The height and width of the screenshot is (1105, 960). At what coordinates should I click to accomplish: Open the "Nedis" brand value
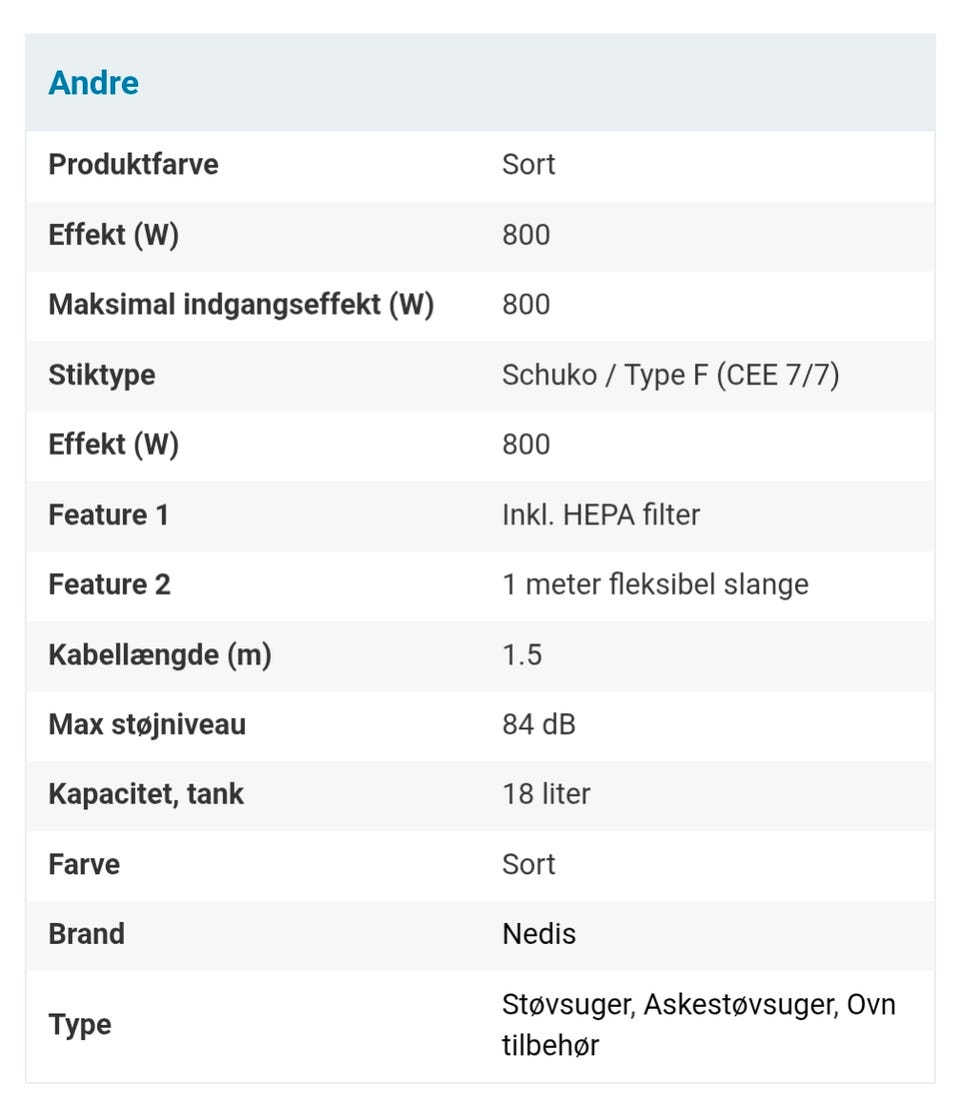pos(539,934)
